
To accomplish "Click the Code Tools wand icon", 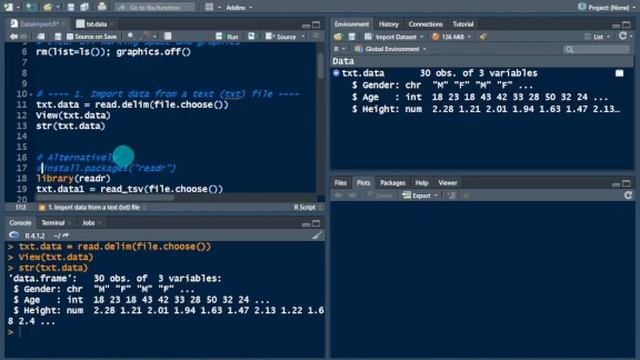I will pos(146,36).
